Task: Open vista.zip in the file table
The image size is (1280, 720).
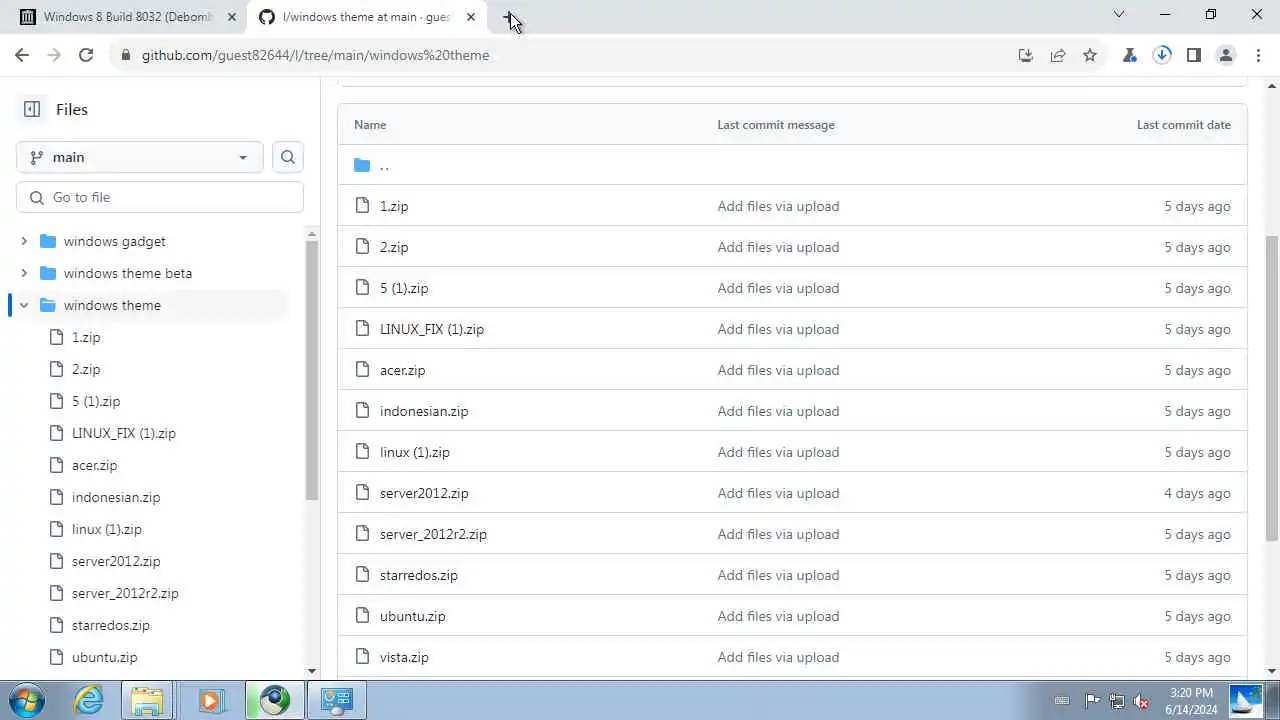Action: point(404,657)
